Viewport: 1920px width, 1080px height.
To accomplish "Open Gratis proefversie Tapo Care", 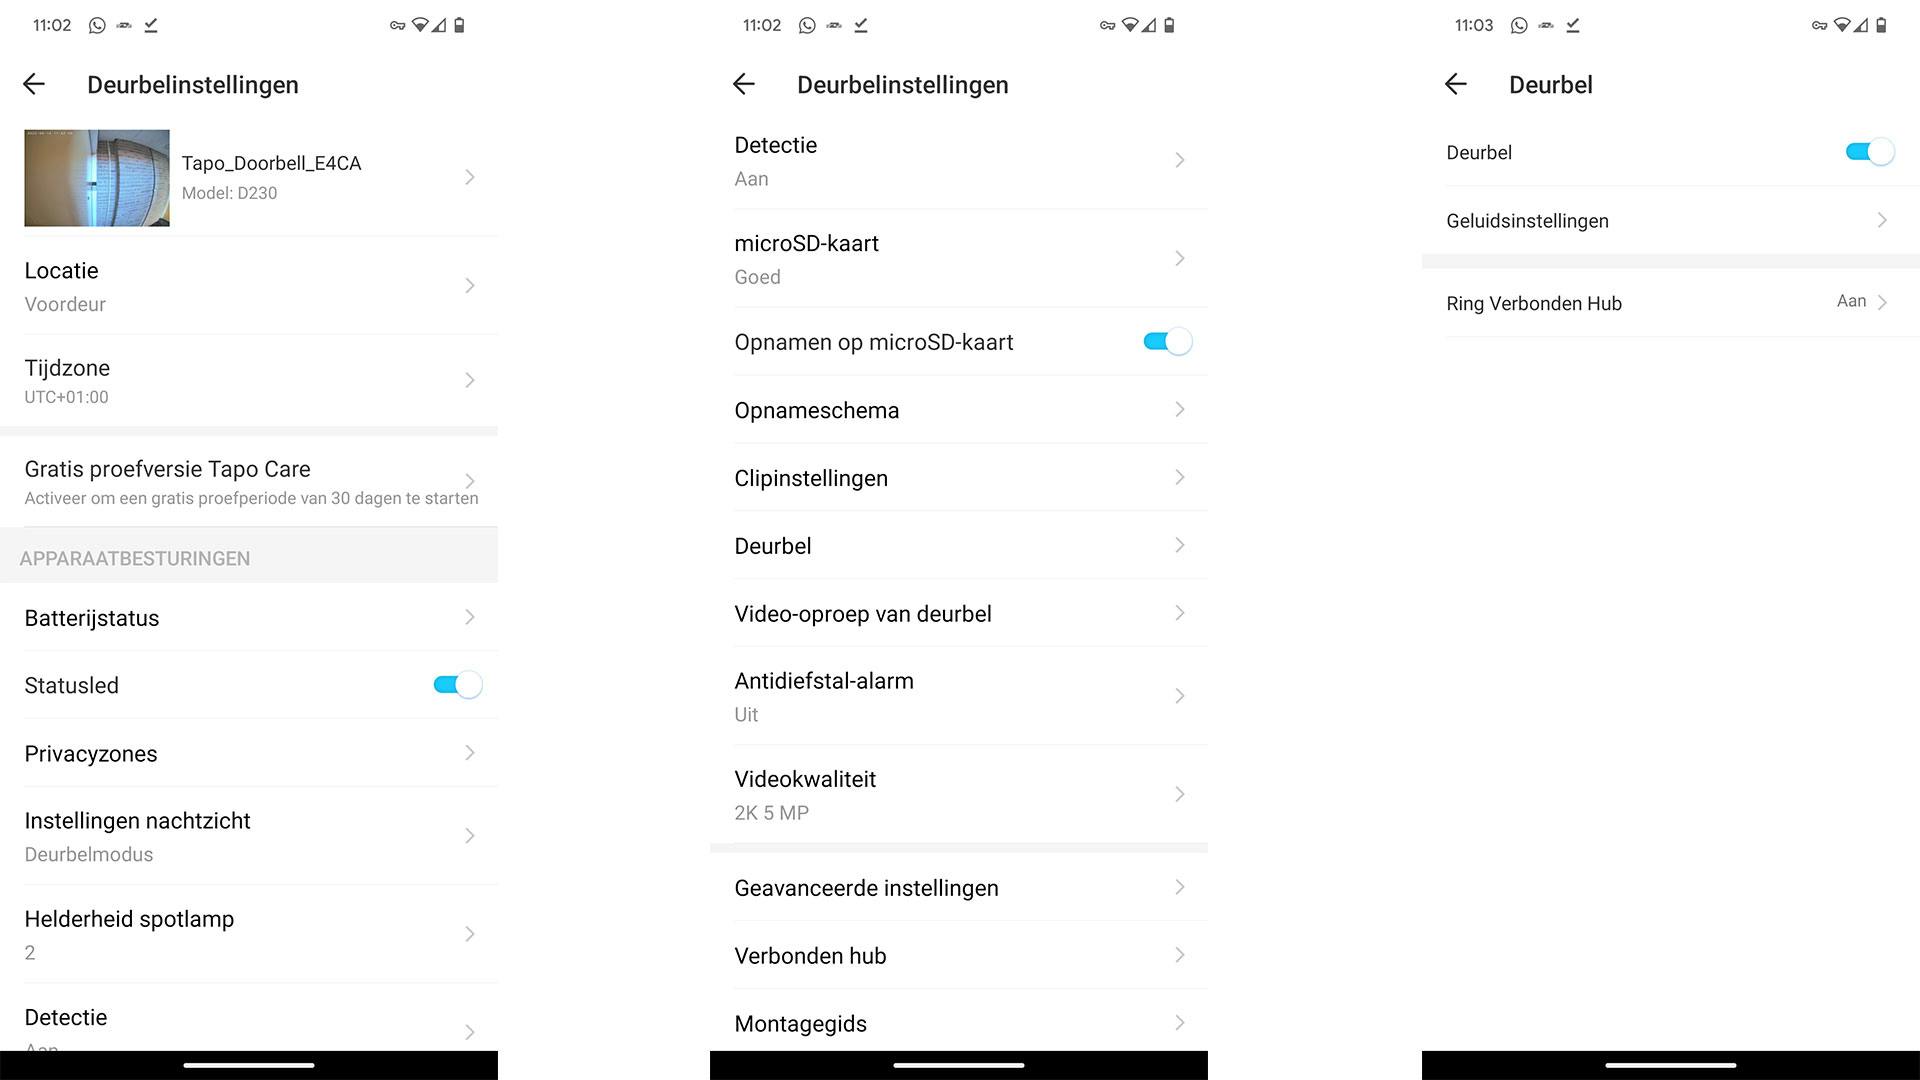I will pos(250,481).
